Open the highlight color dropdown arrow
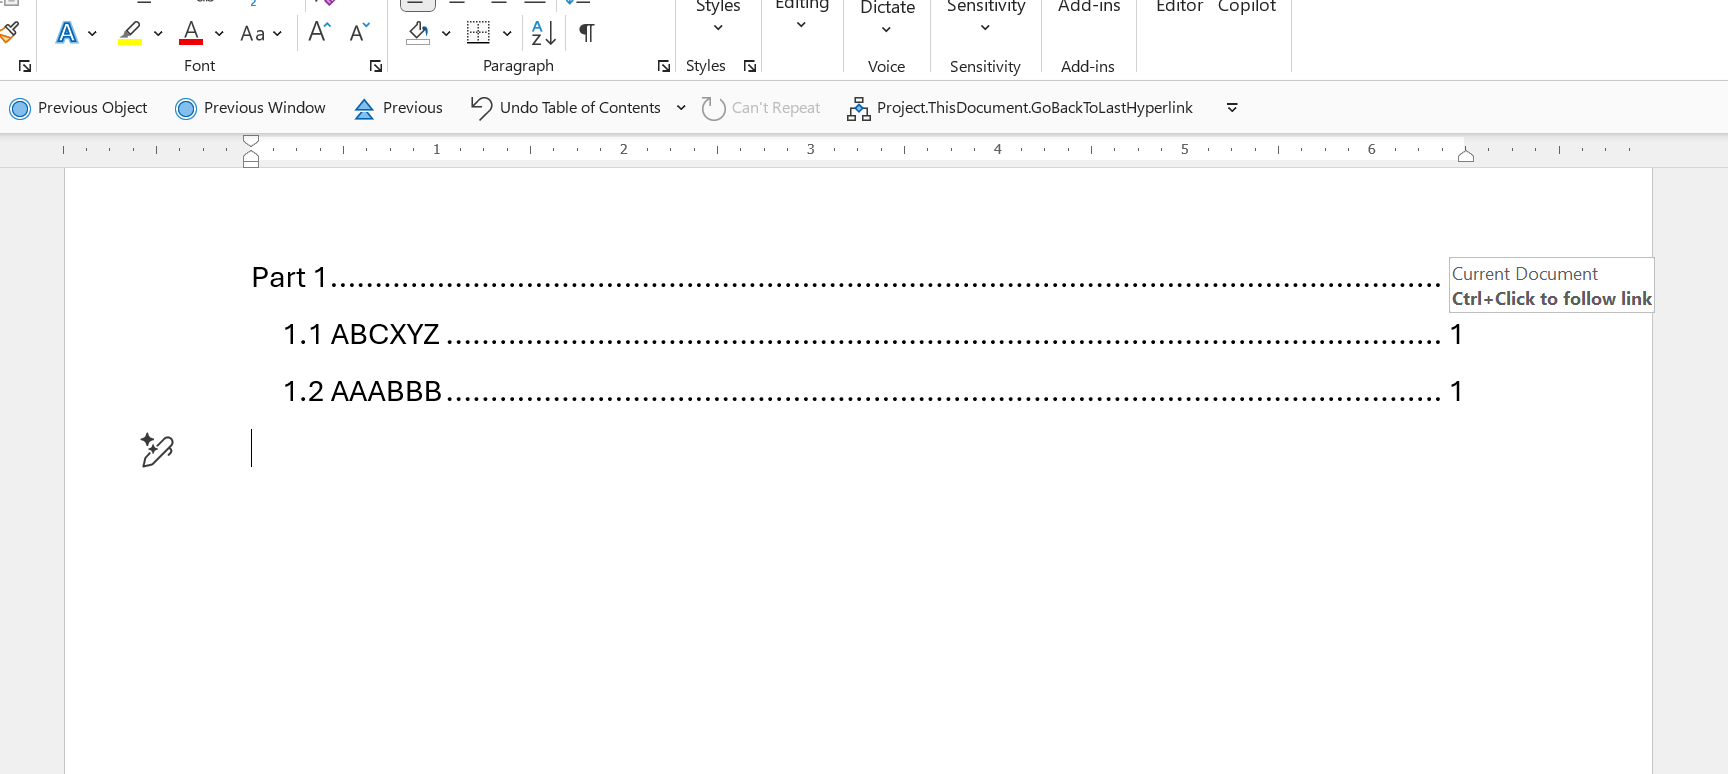Image resolution: width=1728 pixels, height=774 pixels. pyautogui.click(x=158, y=33)
